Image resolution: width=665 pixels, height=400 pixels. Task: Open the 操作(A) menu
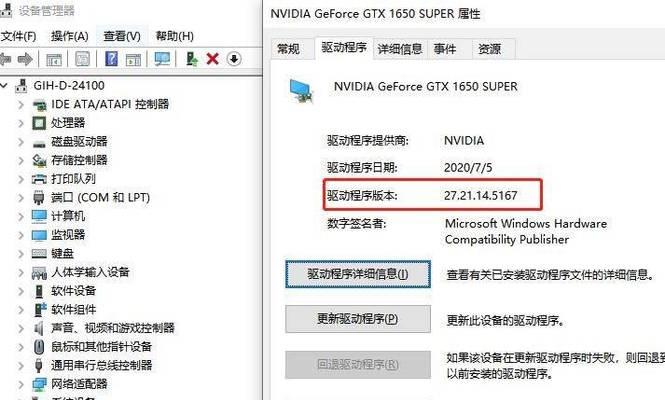tap(70, 36)
